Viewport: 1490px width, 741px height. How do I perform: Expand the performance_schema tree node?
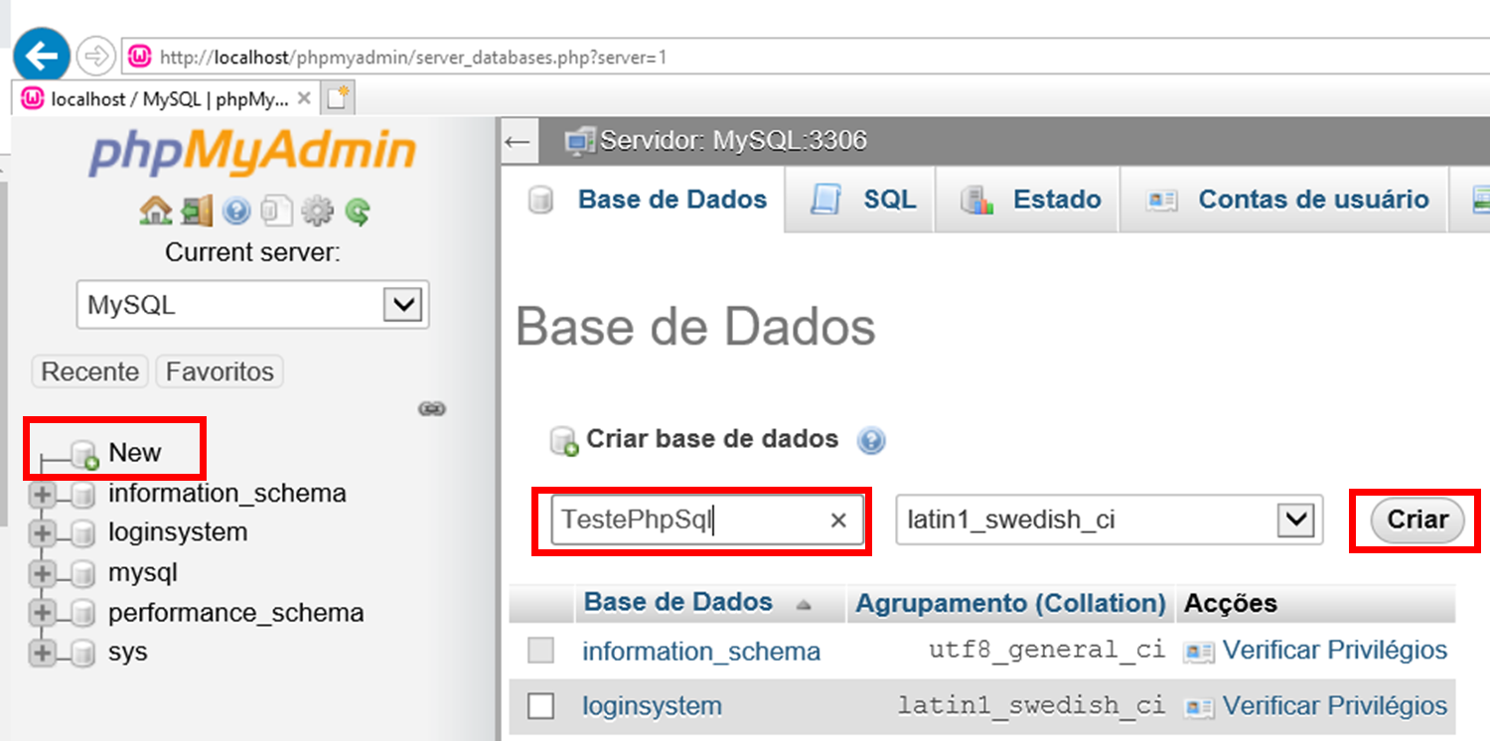click(42, 613)
